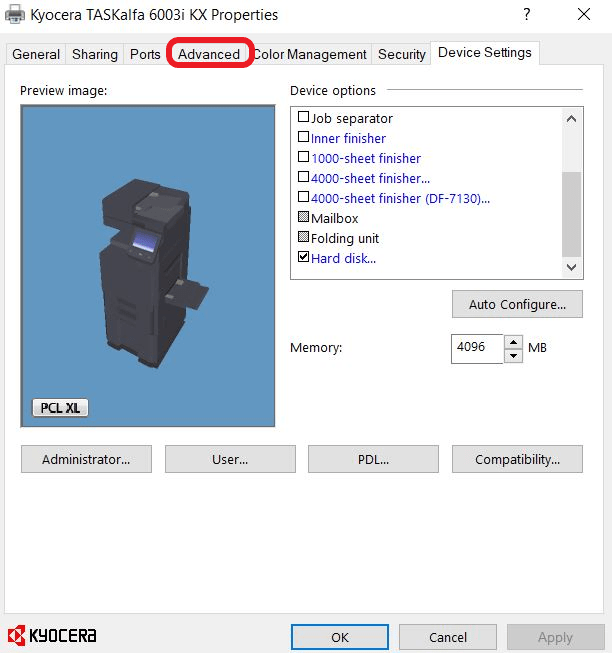Viewport: 612px width, 653px height.
Task: Open the Inner finisher link text
Action: click(x=348, y=138)
